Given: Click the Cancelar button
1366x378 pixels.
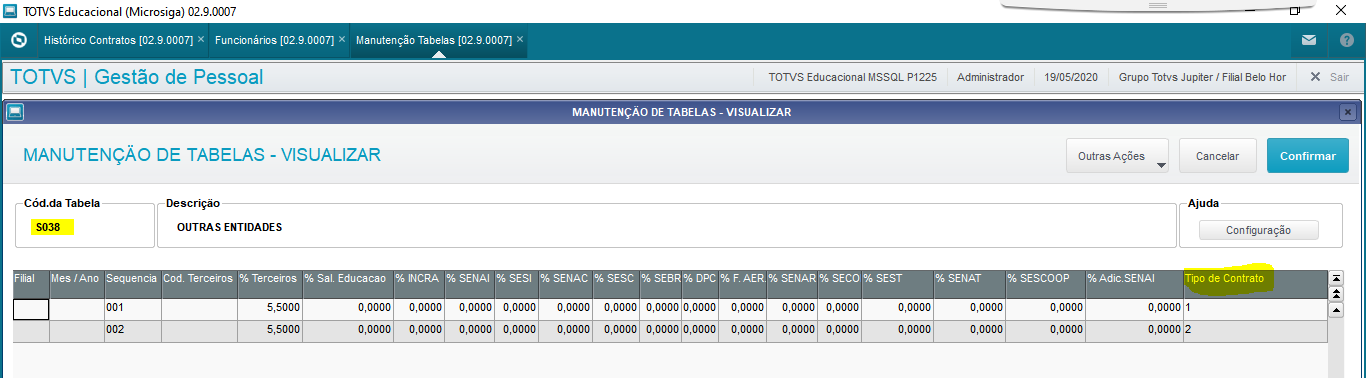Looking at the screenshot, I should click(x=1217, y=156).
